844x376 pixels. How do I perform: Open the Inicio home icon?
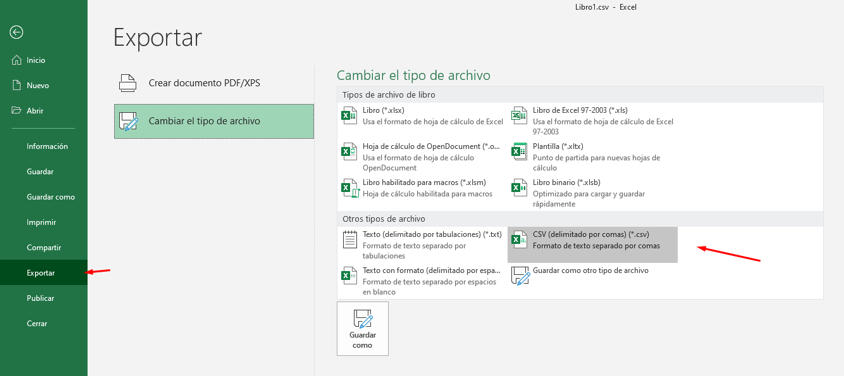[x=16, y=60]
